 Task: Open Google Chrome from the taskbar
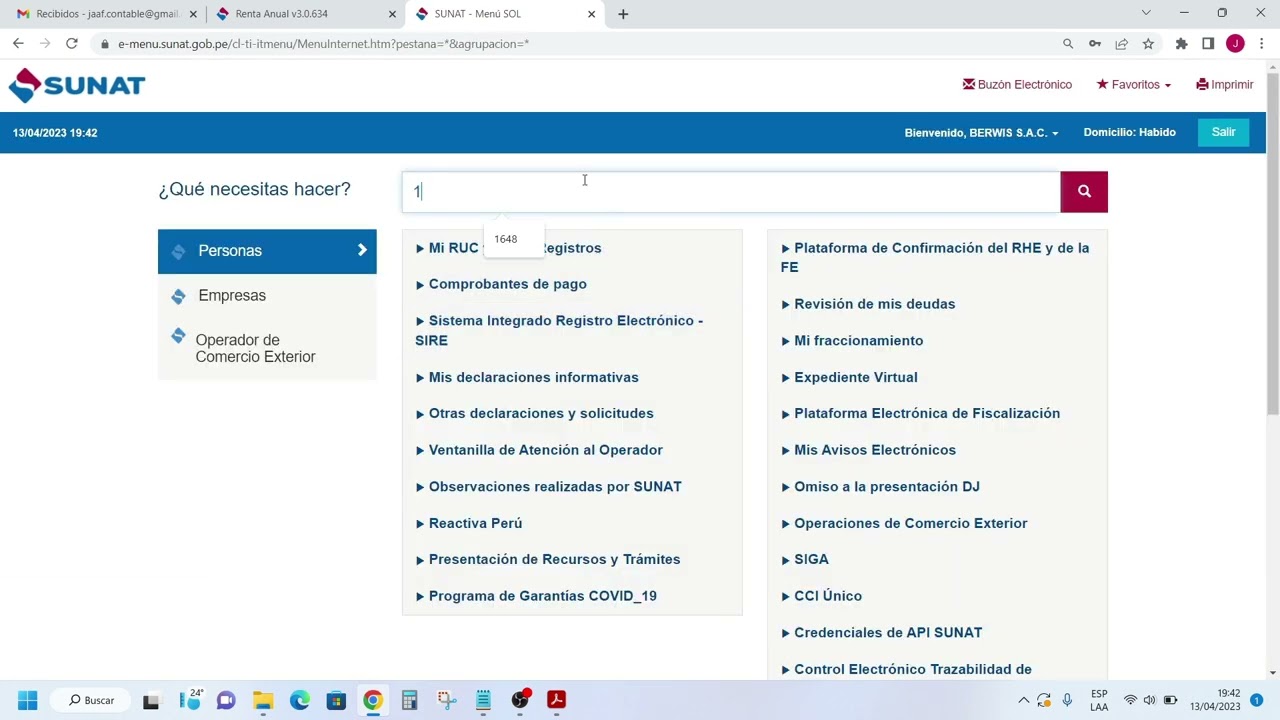pyautogui.click(x=372, y=700)
